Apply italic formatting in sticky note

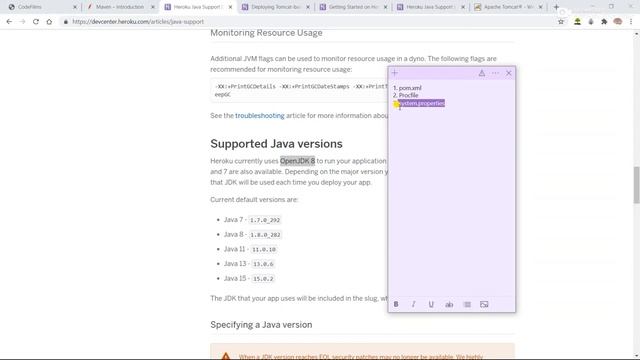pyautogui.click(x=413, y=304)
